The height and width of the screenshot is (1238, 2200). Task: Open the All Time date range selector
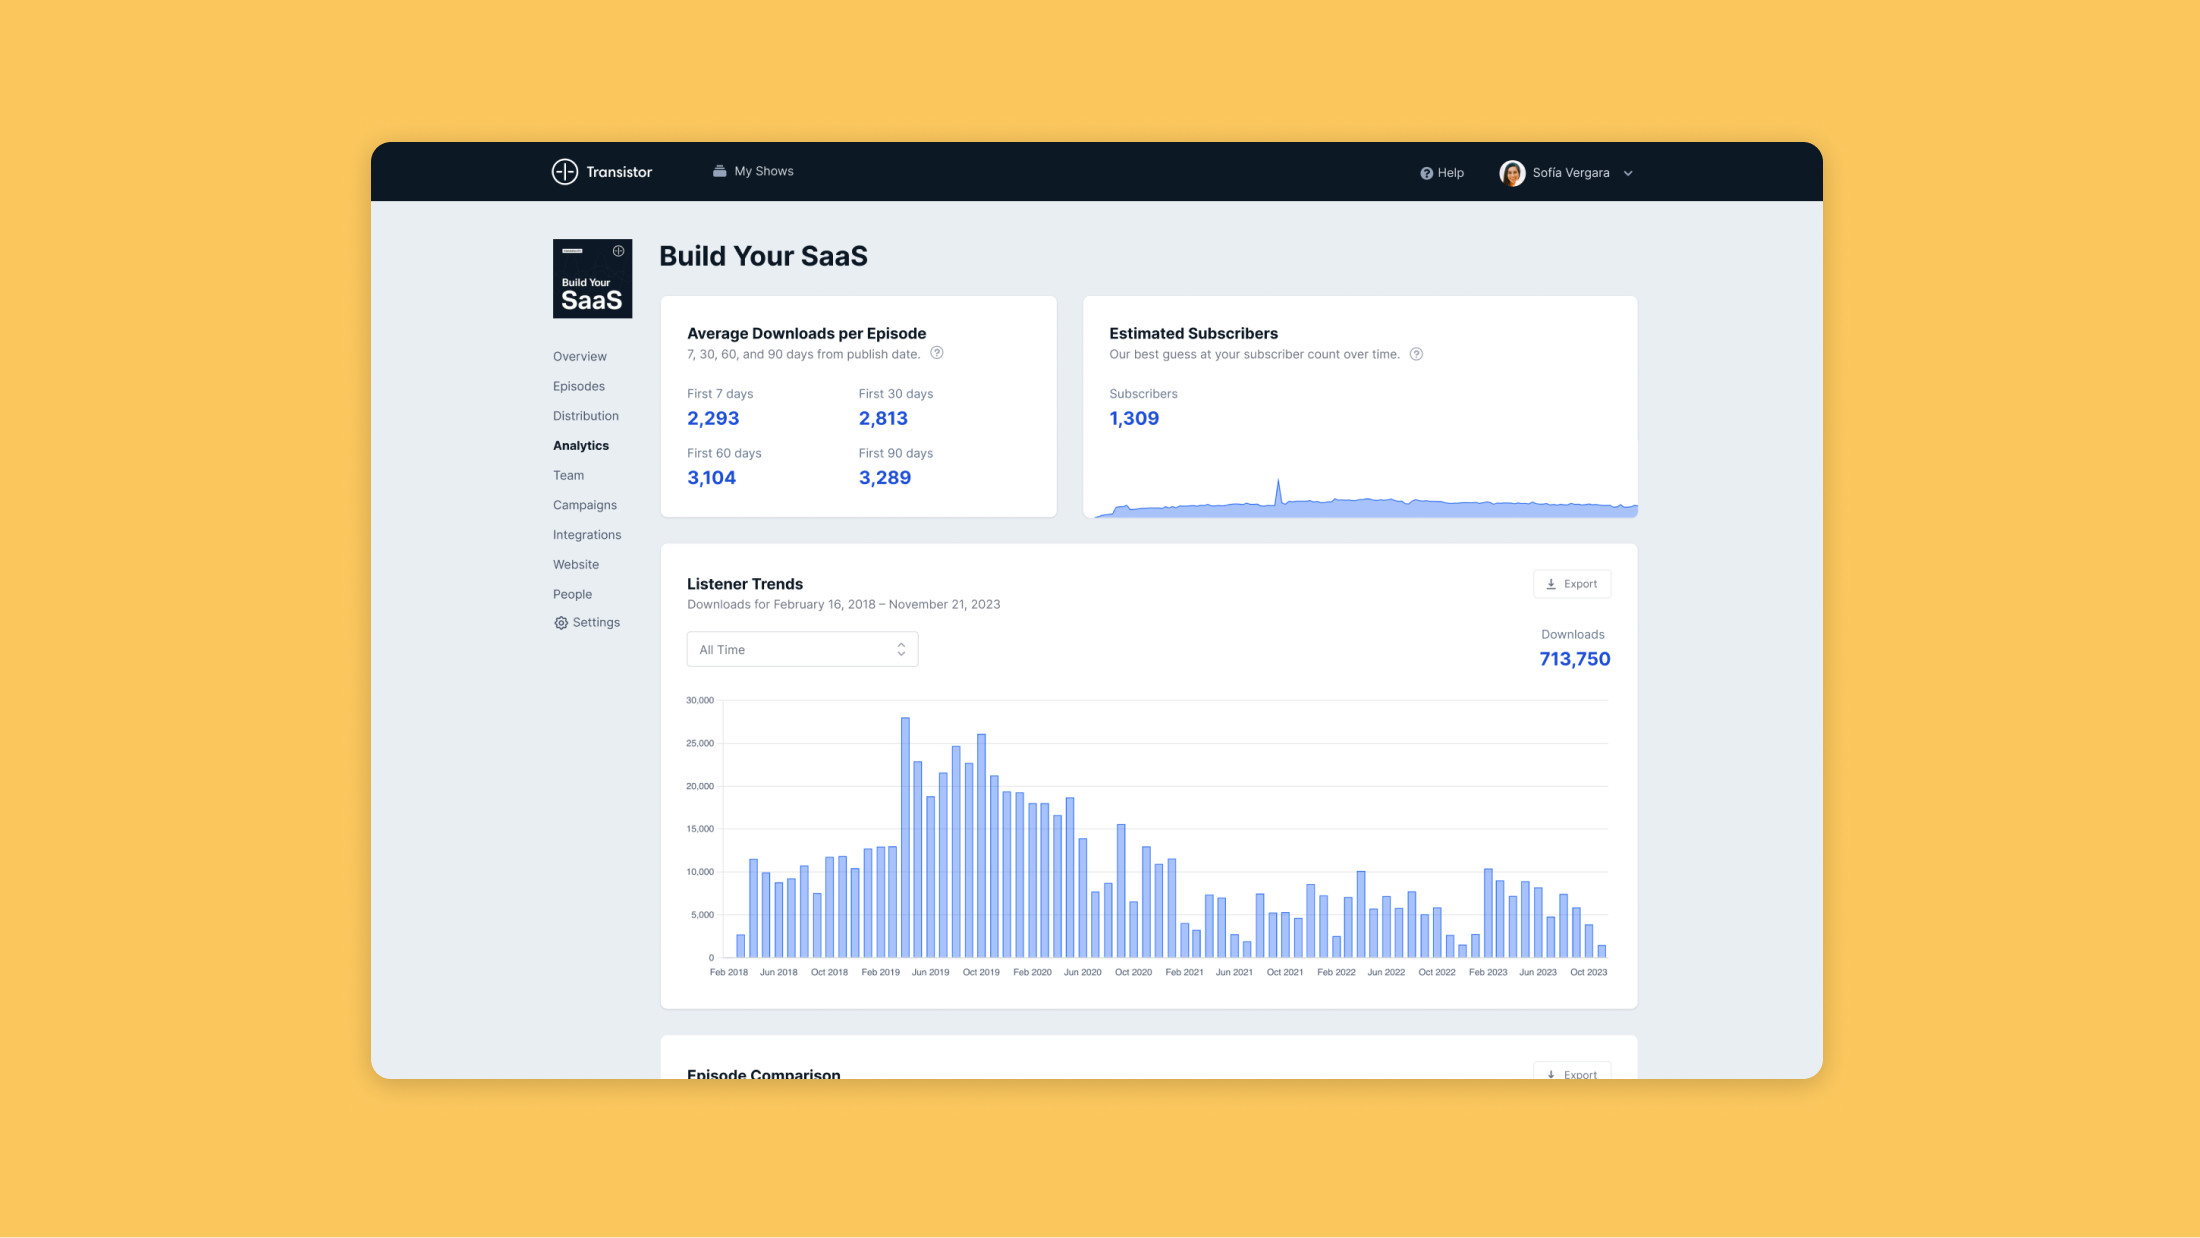[x=801, y=648]
